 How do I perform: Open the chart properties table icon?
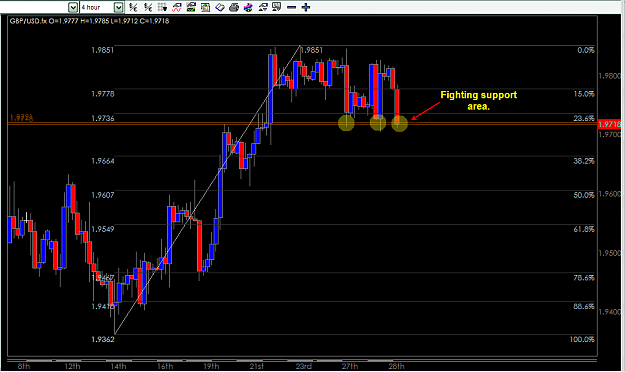(x=205, y=7)
